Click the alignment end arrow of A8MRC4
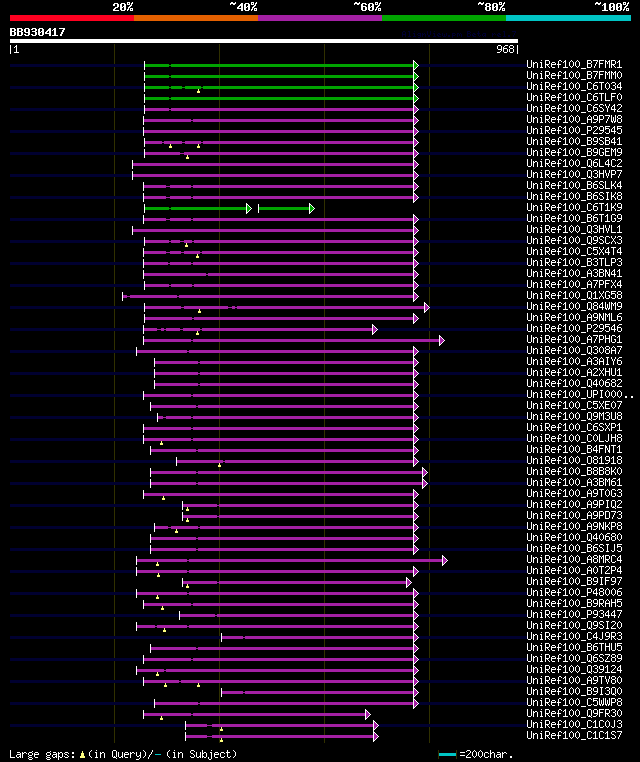Viewport: 640px width, 762px height. click(445, 560)
